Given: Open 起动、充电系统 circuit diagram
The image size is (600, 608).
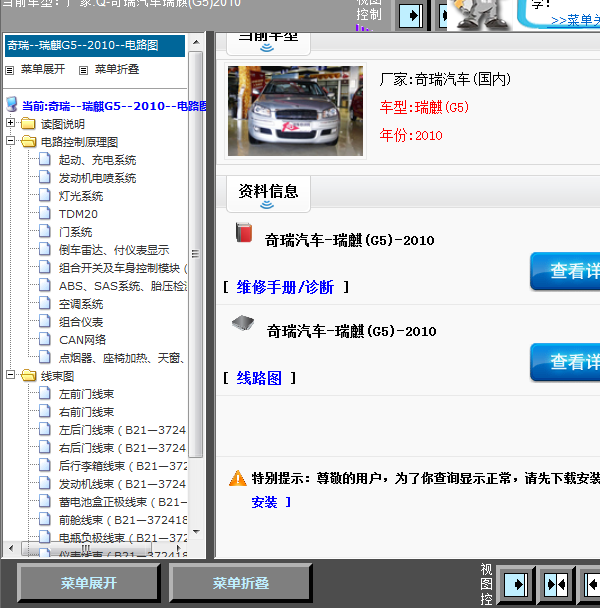Looking at the screenshot, I should tap(97, 160).
